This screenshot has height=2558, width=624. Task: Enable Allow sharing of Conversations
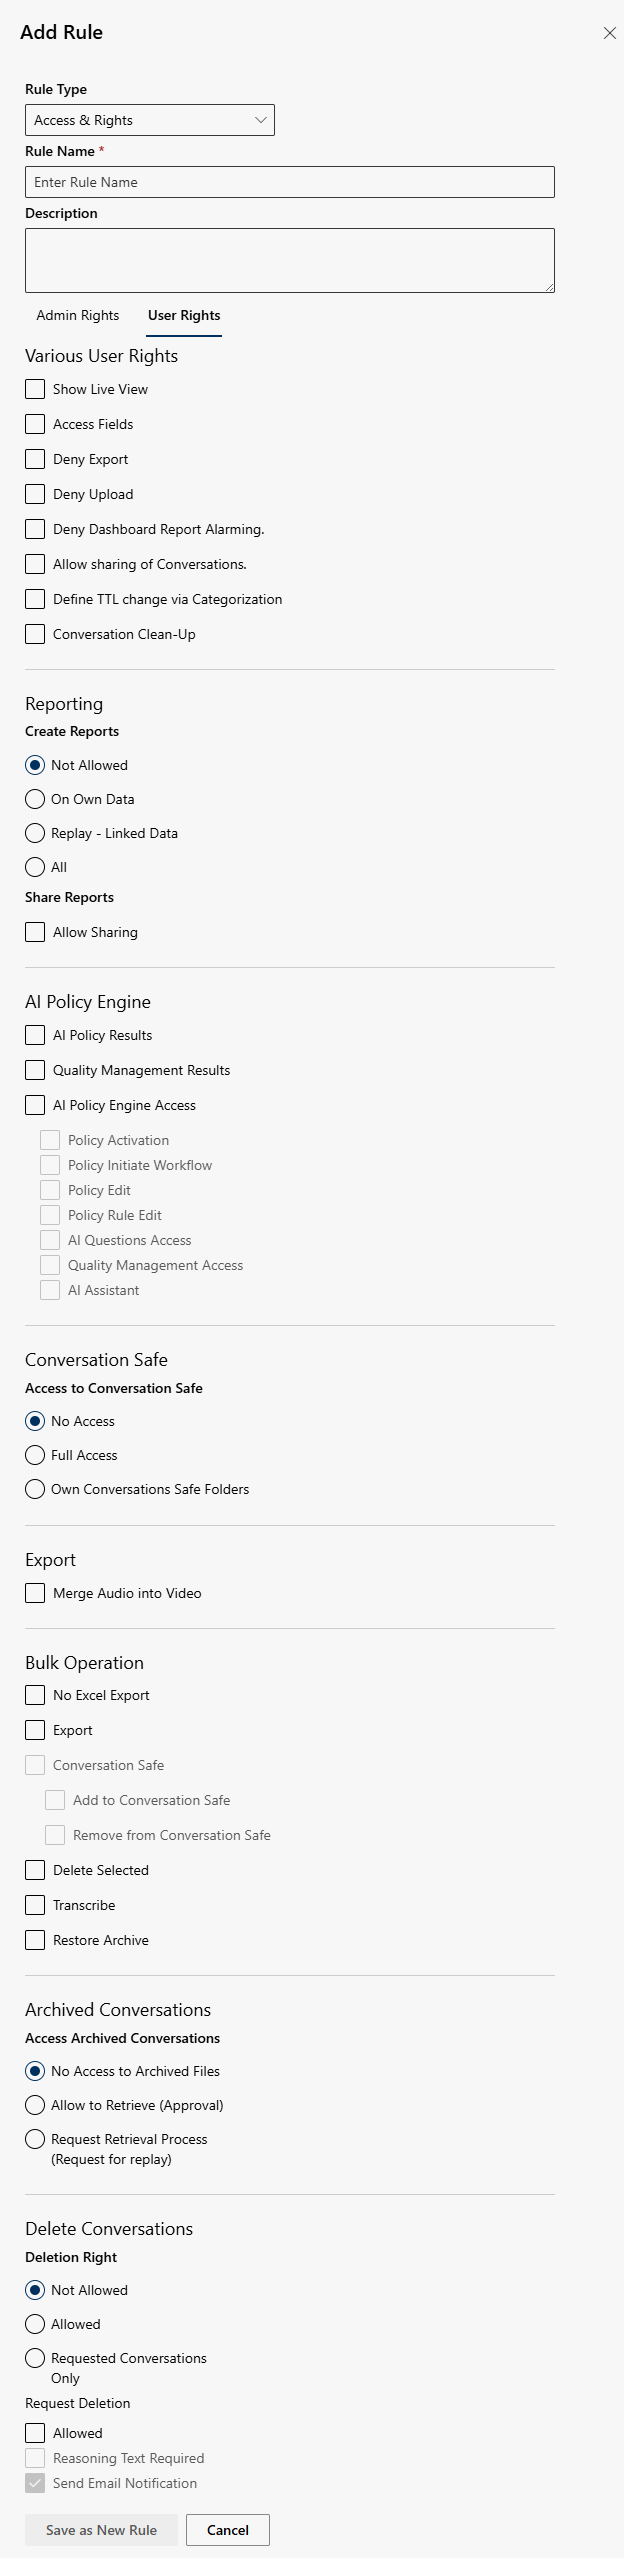35,563
